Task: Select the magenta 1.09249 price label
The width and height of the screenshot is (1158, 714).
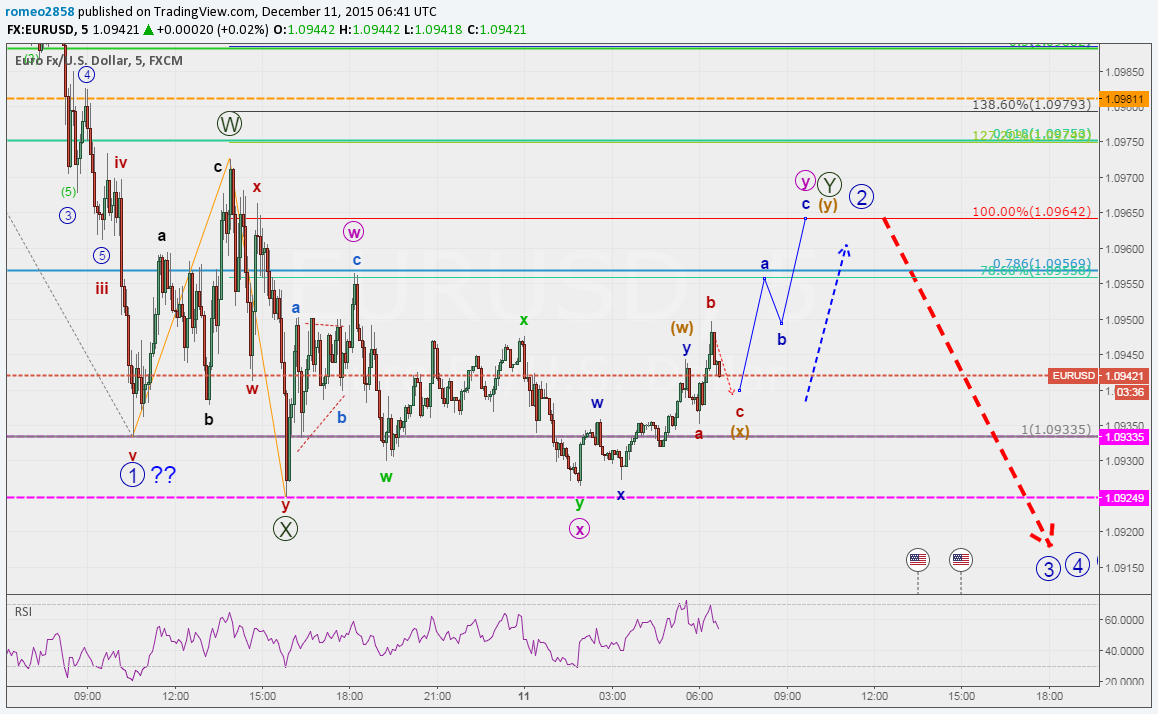Action: [1123, 498]
